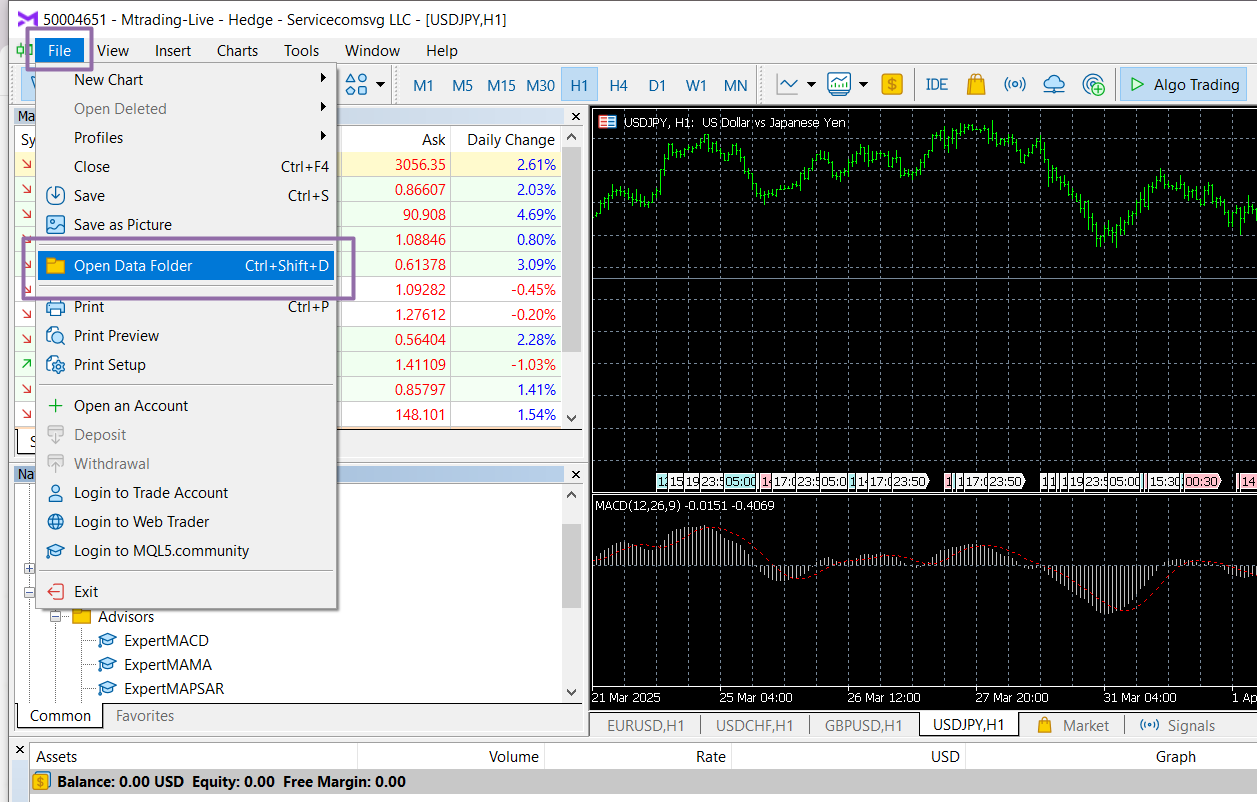
Task: Click Navigator scroll down arrow
Action: [572, 691]
